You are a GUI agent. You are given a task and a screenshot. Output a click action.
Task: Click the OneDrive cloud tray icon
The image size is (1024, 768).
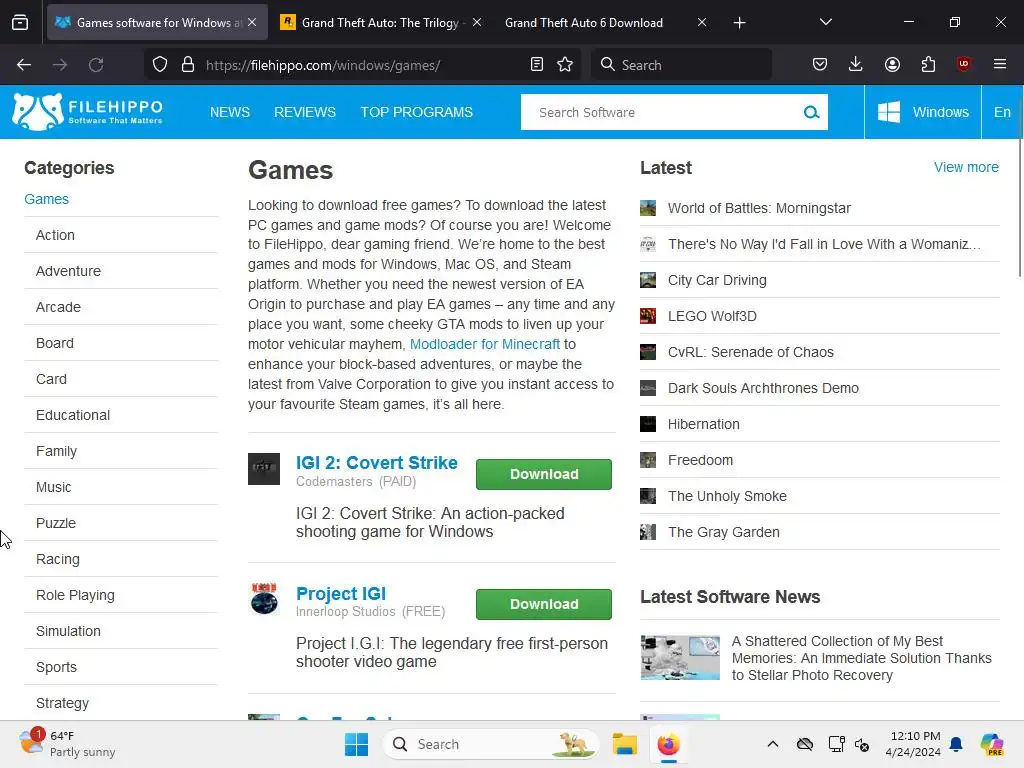[x=805, y=744]
